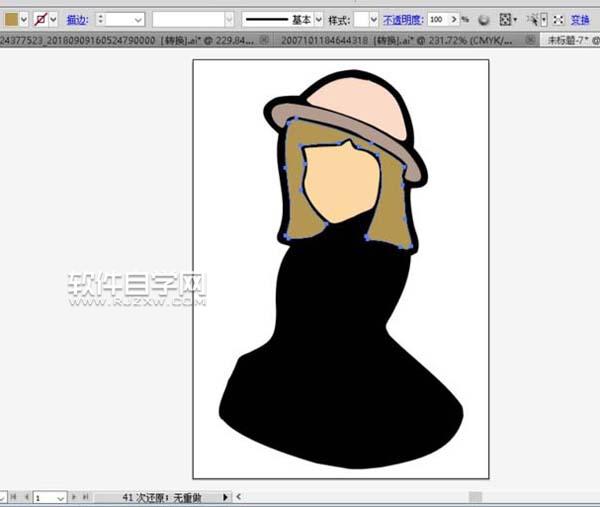This screenshot has width=600, height=507.
Task: Click the status bar arrow after 无重做
Action: click(x=225, y=497)
